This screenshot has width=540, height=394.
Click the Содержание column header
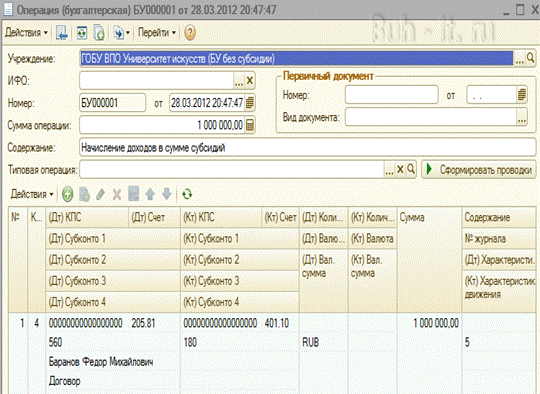(499, 217)
